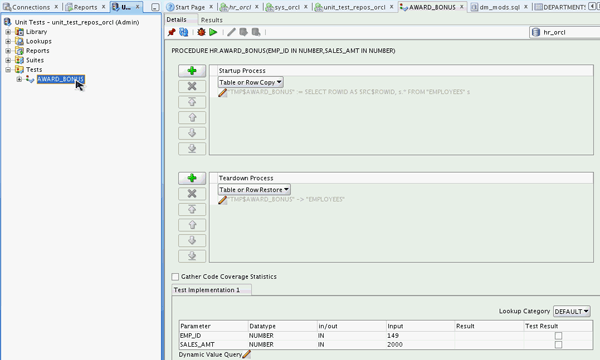Image resolution: width=600 pixels, height=360 pixels.
Task: Switch to the Reports navigator tab
Action: coord(85,7)
